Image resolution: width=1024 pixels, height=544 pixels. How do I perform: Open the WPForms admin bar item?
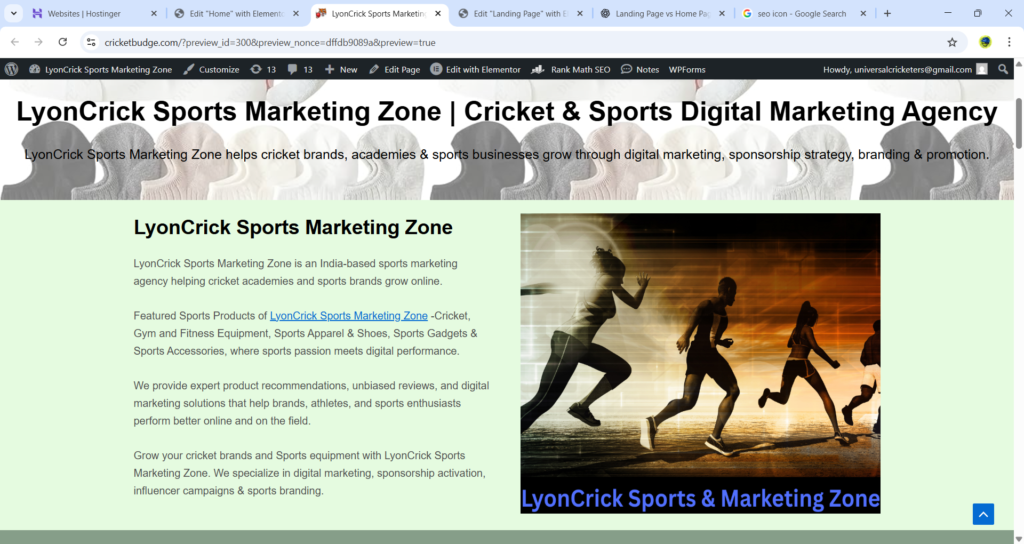click(687, 69)
